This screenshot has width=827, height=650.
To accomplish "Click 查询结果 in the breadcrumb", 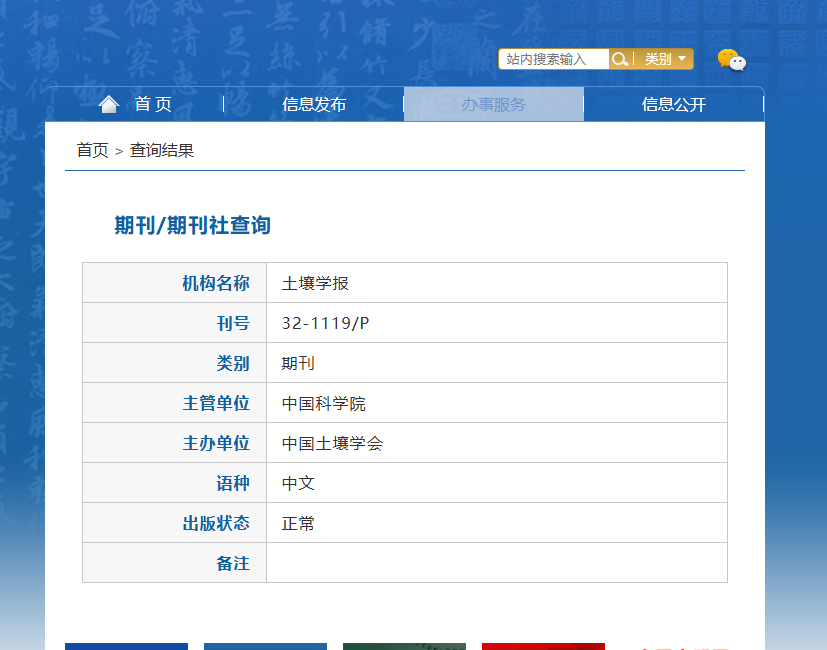I will 162,150.
